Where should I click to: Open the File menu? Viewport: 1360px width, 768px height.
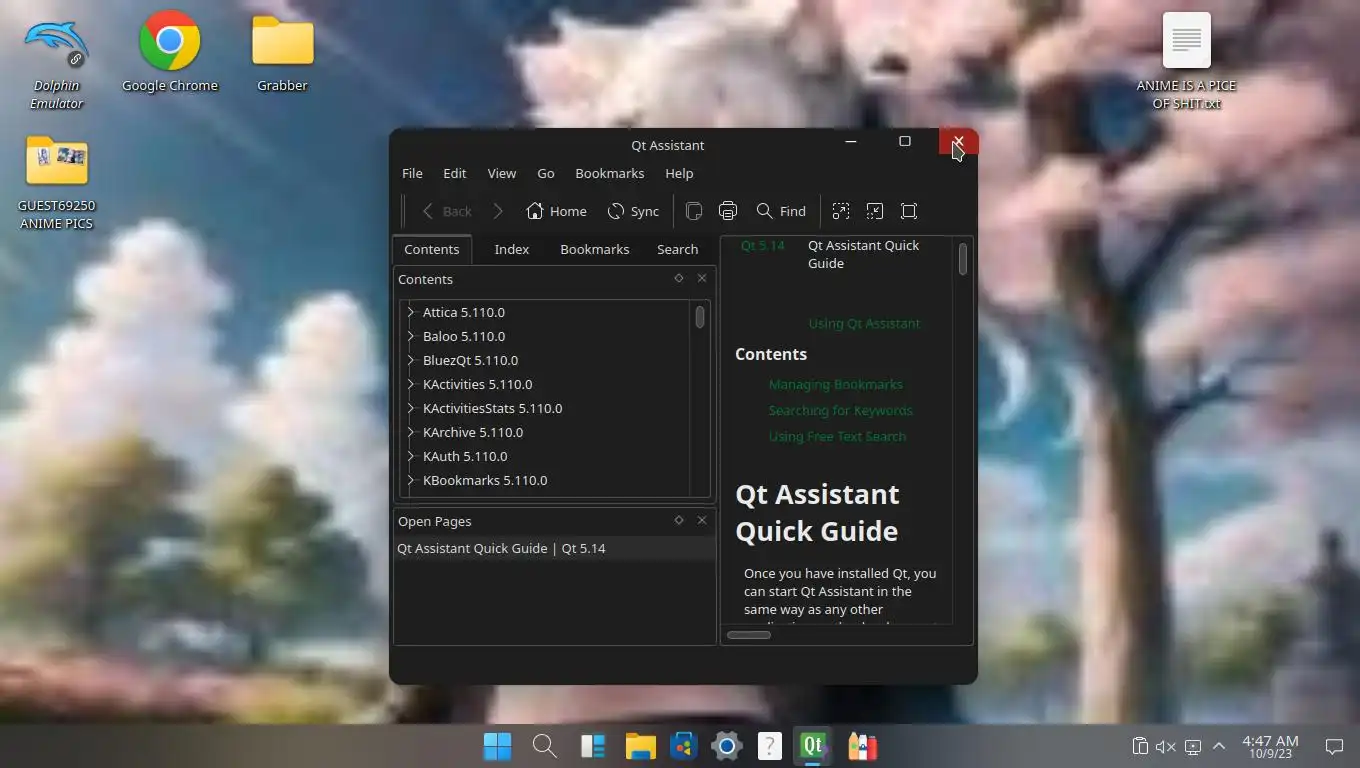pos(412,173)
